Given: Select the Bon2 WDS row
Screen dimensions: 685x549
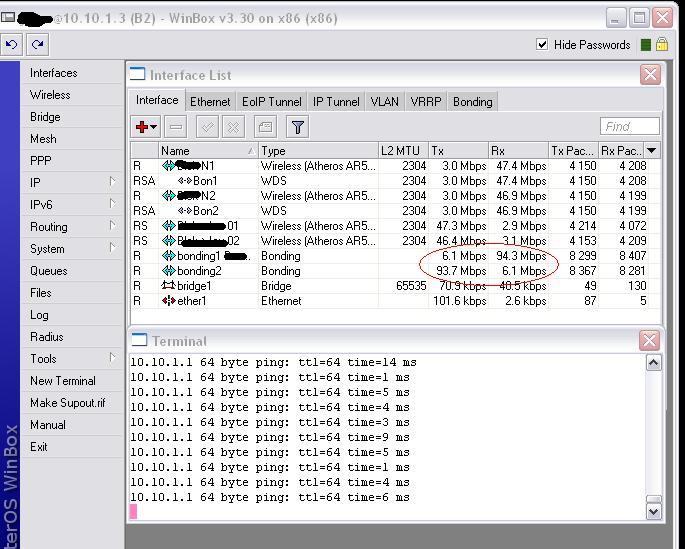Looking at the screenshot, I should [x=395, y=211].
